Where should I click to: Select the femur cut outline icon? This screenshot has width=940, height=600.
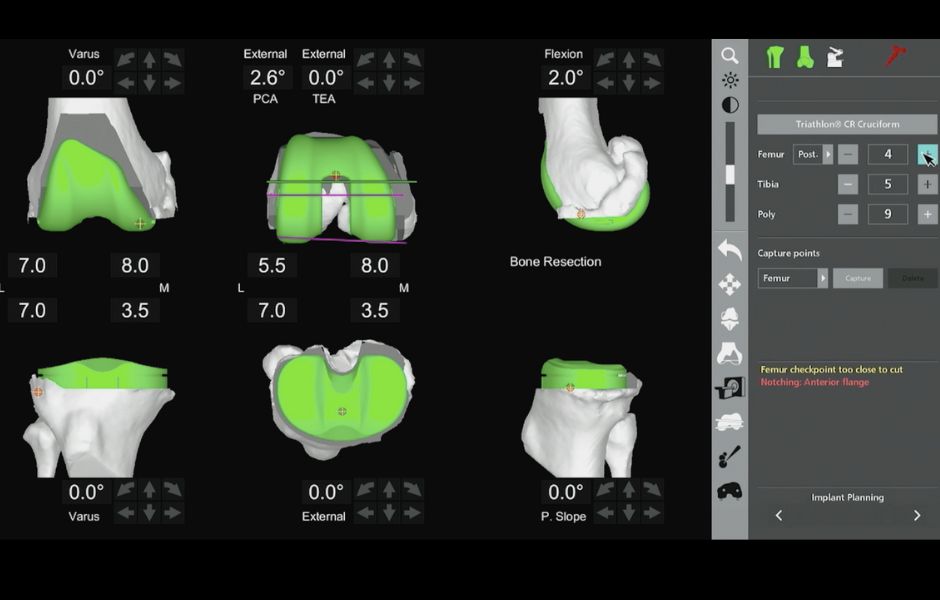point(730,354)
